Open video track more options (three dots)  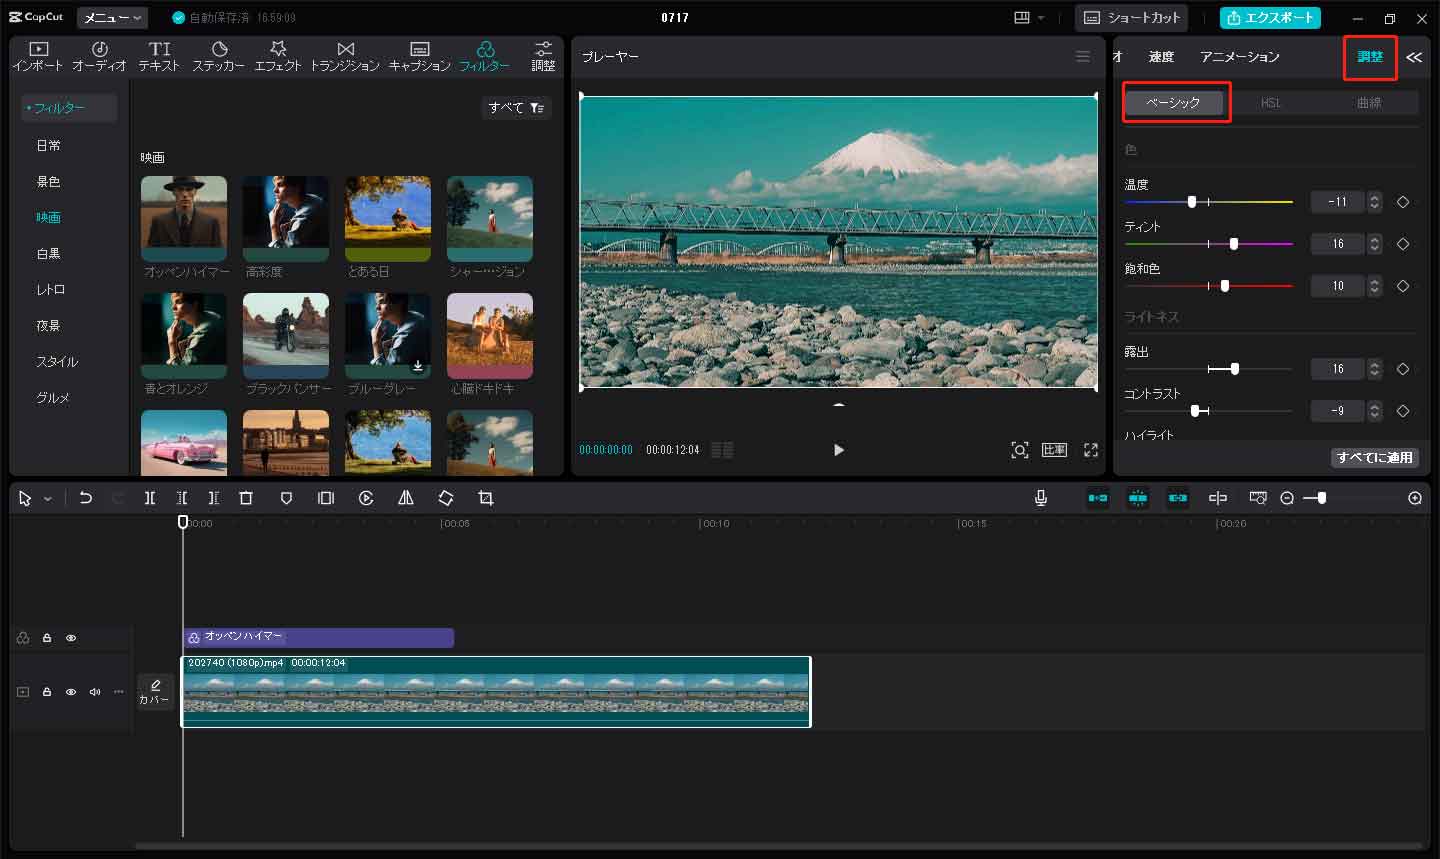tap(119, 692)
